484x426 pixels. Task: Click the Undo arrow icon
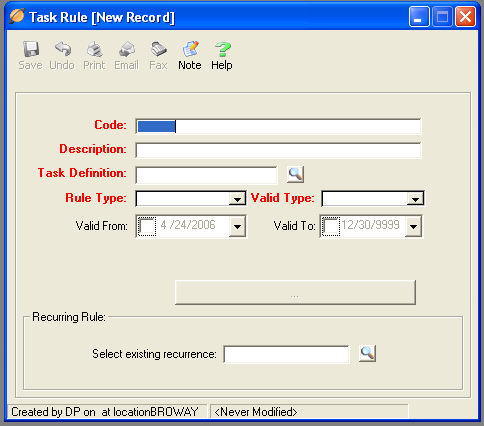[63, 49]
